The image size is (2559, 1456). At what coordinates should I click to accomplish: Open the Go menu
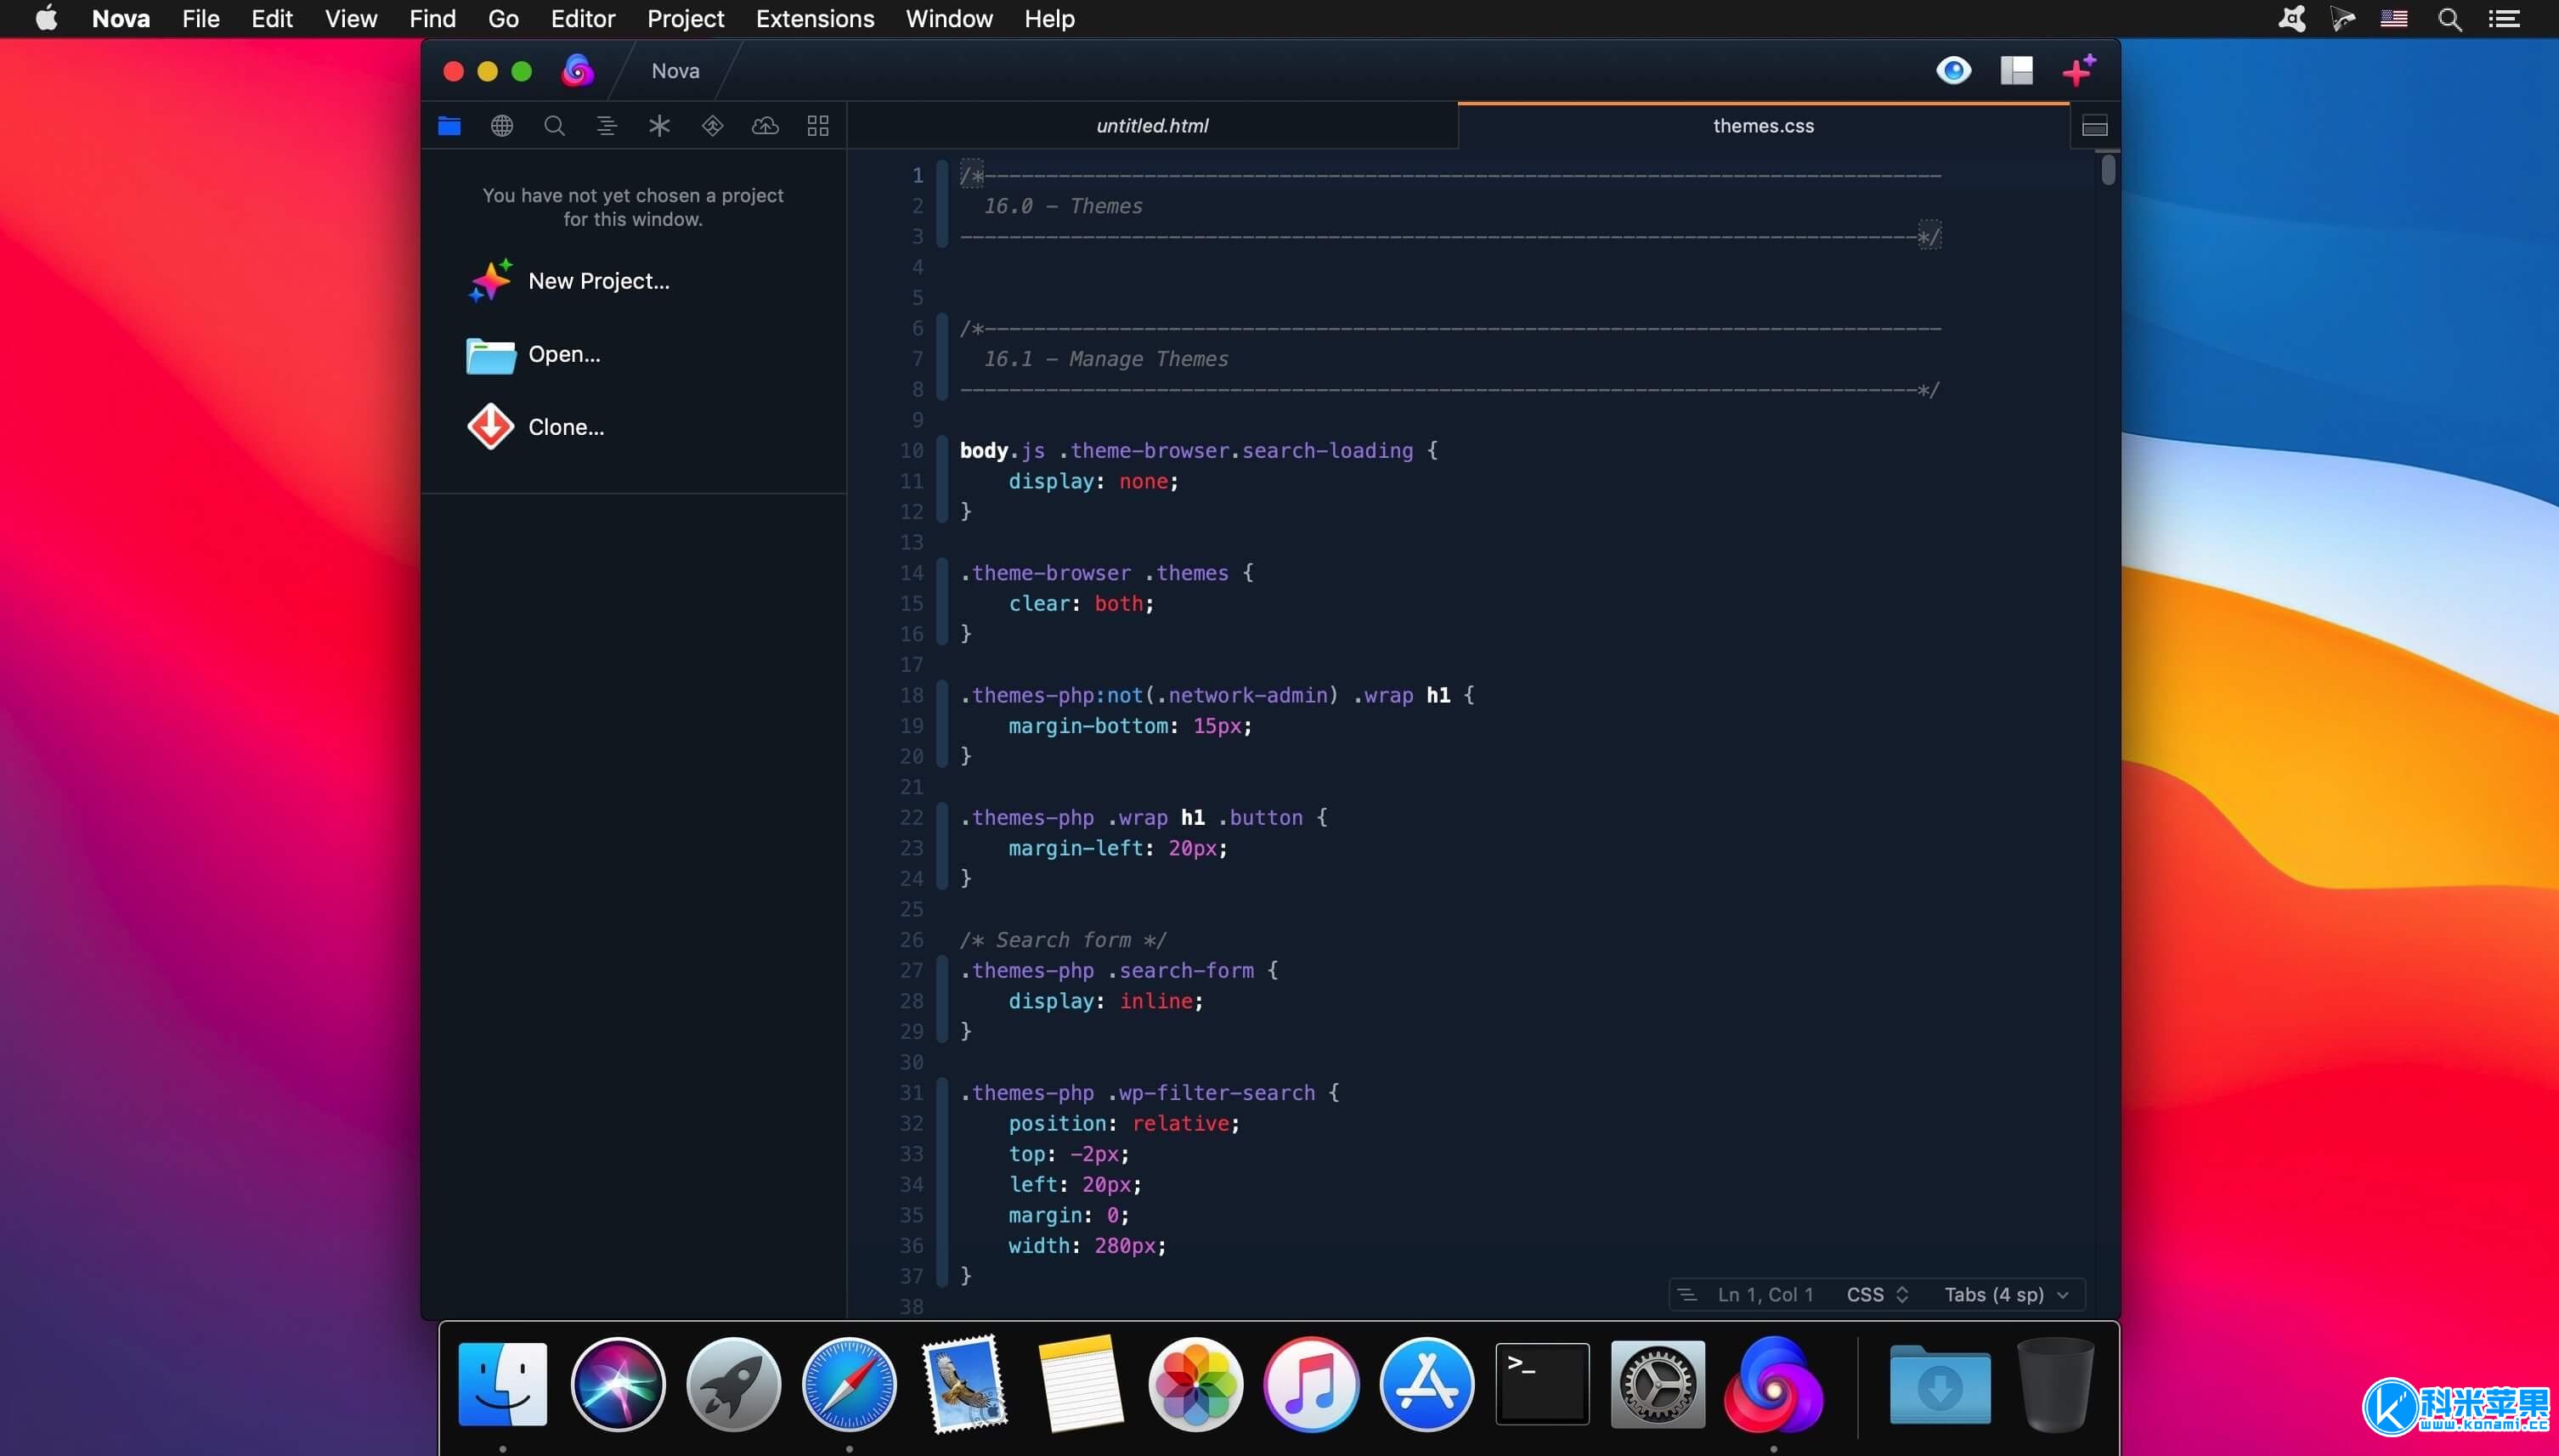click(503, 19)
